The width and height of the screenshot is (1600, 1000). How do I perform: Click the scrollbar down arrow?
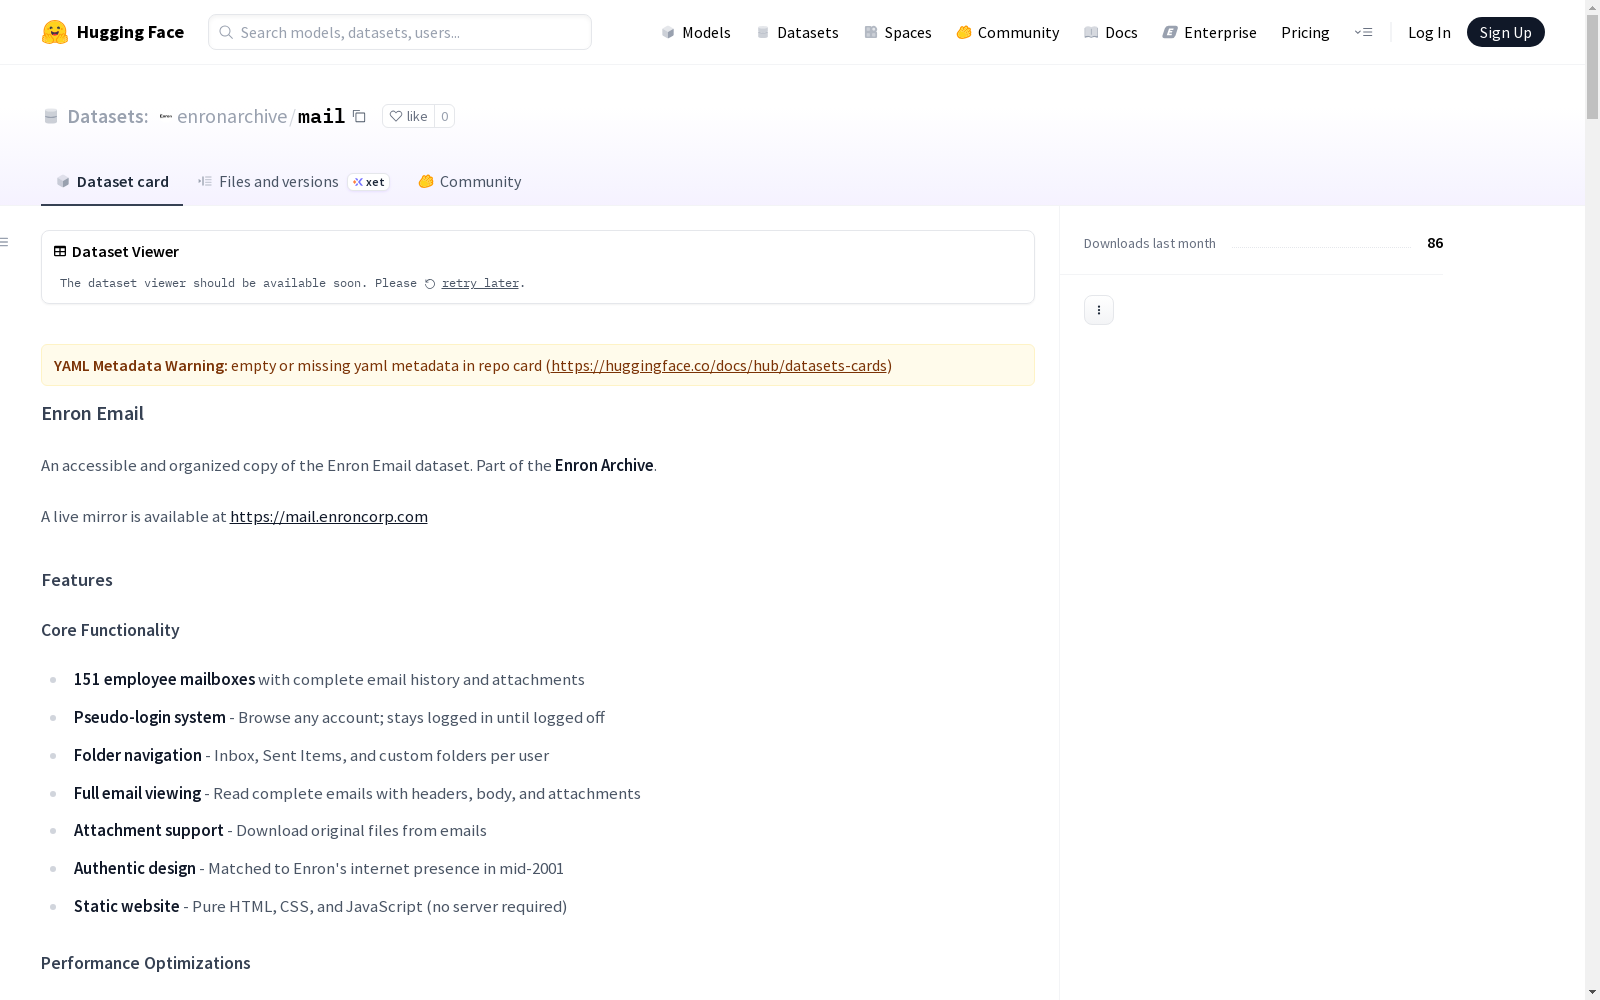coord(1592,991)
